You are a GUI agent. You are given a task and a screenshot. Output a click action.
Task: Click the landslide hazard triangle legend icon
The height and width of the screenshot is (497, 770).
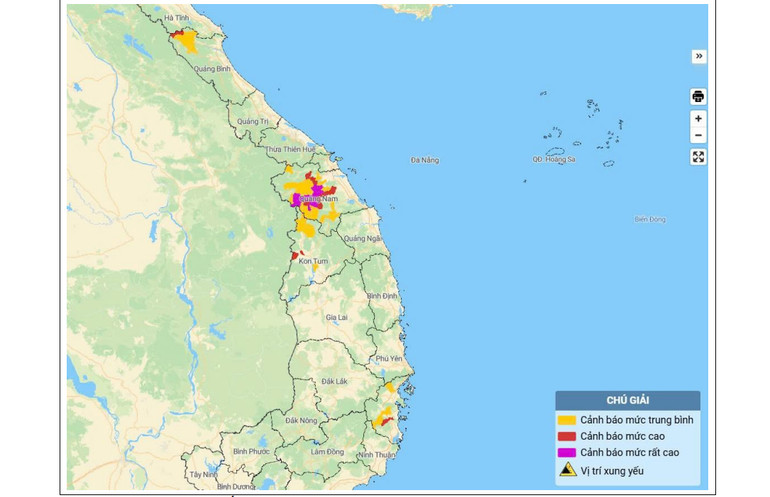[567, 469]
